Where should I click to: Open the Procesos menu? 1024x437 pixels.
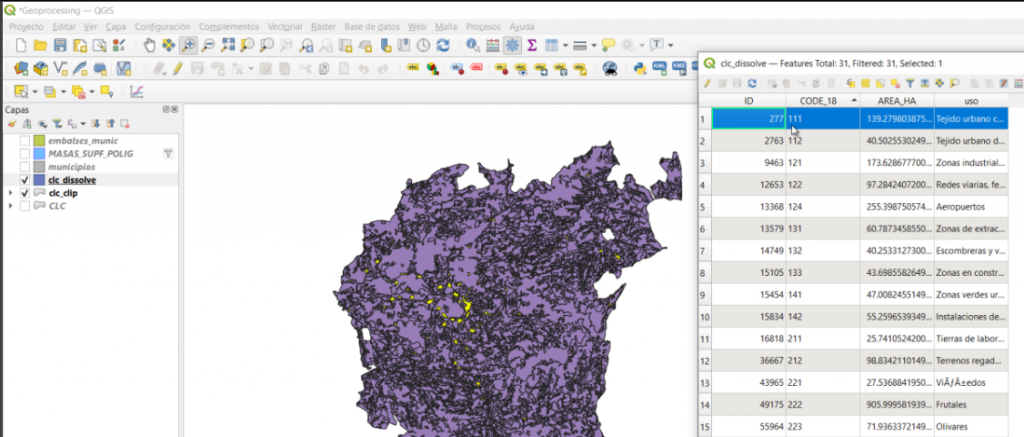pyautogui.click(x=482, y=25)
